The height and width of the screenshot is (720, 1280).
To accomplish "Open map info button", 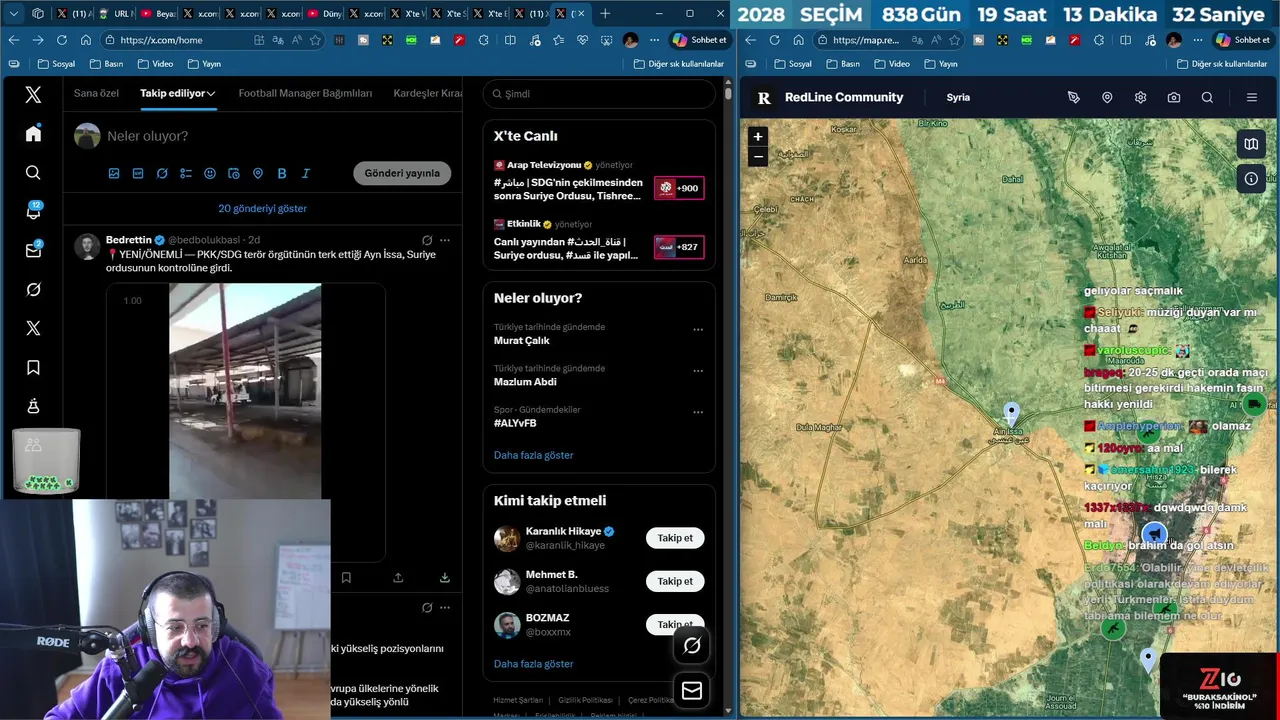I will (x=1251, y=179).
